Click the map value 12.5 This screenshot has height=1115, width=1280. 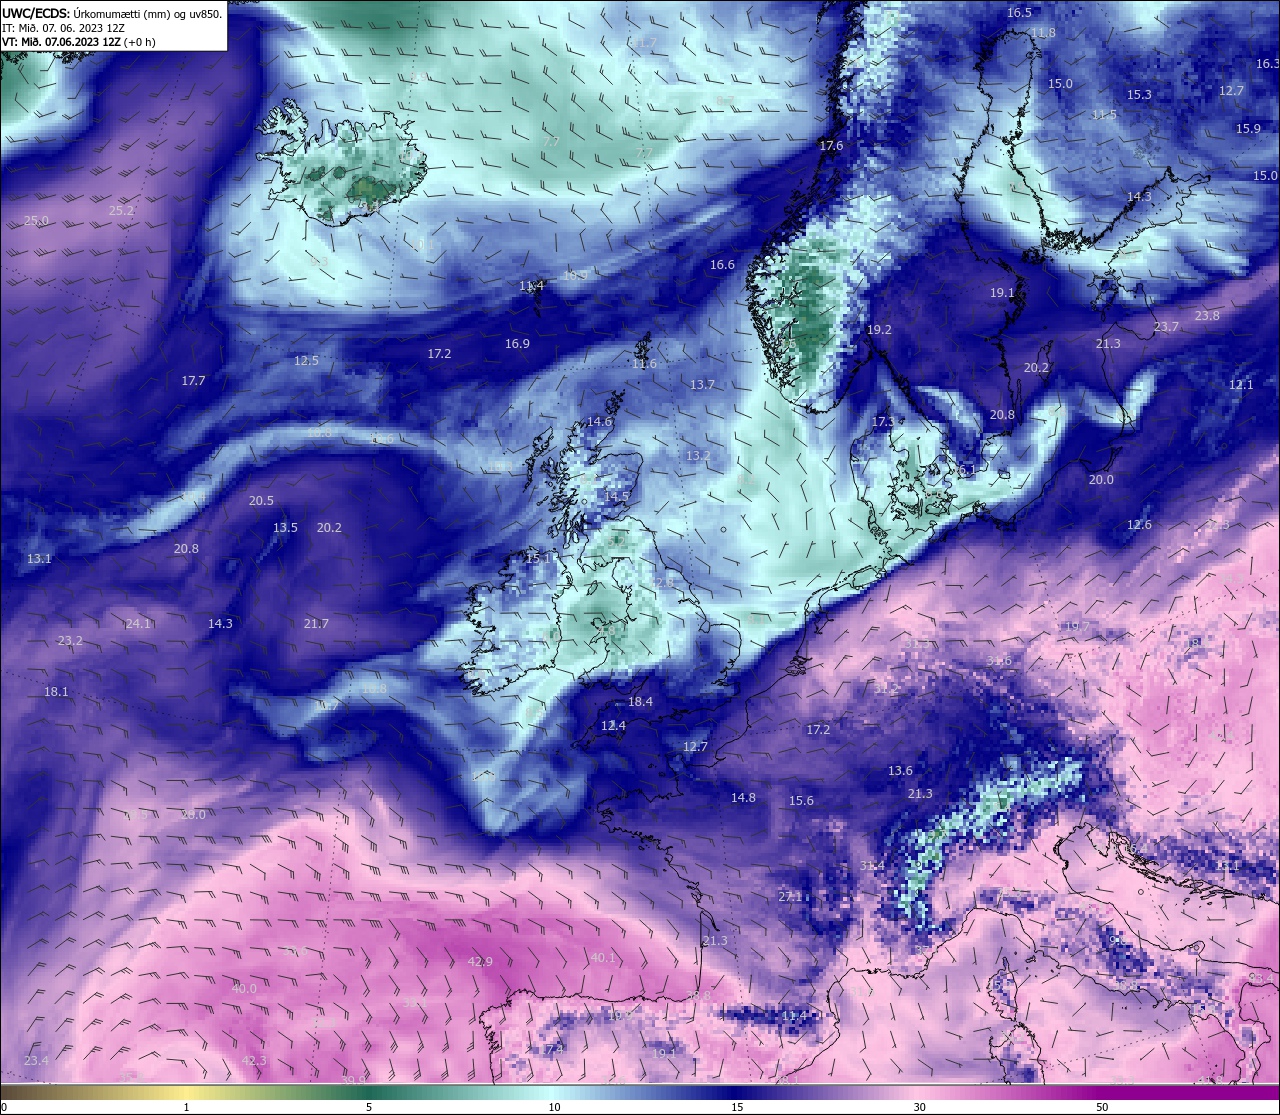[306, 361]
